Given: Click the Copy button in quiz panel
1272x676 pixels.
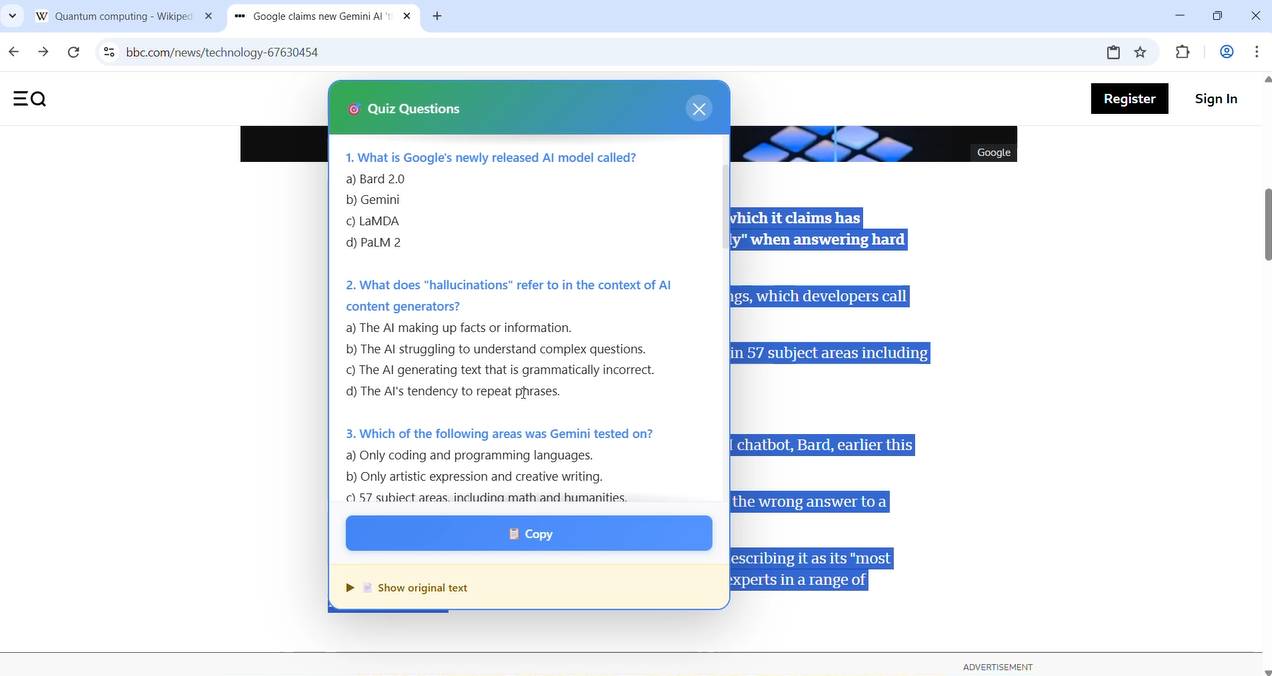Looking at the screenshot, I should (529, 534).
